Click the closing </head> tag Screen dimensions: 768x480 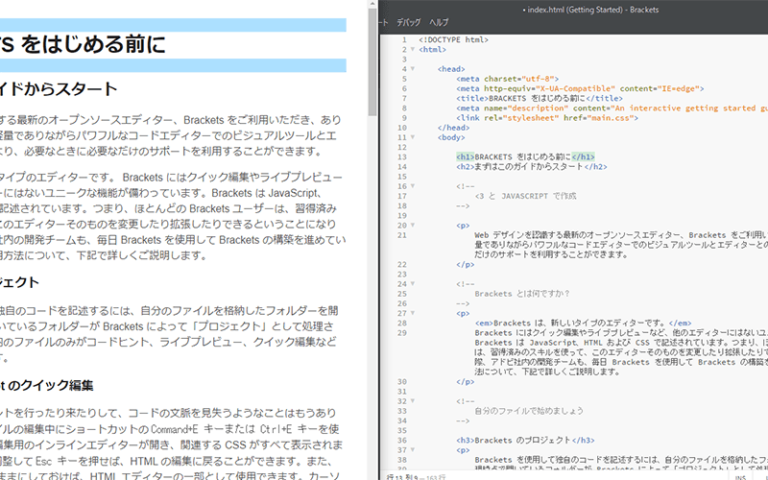click(454, 128)
